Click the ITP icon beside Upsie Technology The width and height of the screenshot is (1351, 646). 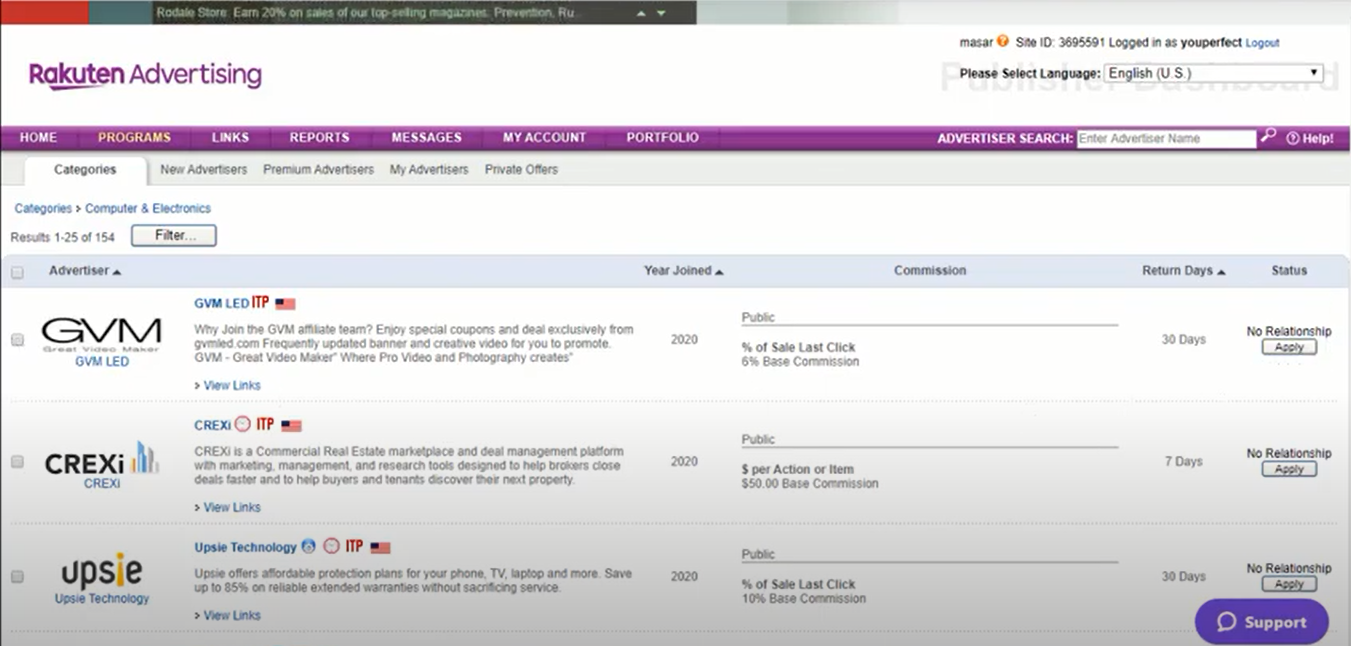click(x=354, y=547)
